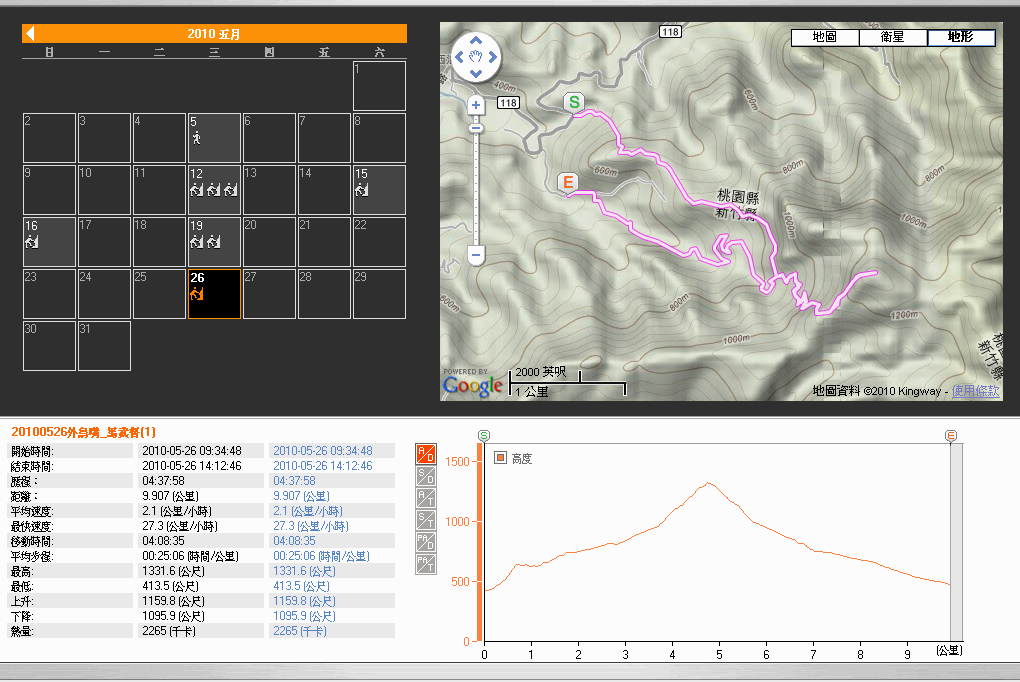Go to previous month with left arrow
Screen dimensions: 1020x682
coord(30,34)
